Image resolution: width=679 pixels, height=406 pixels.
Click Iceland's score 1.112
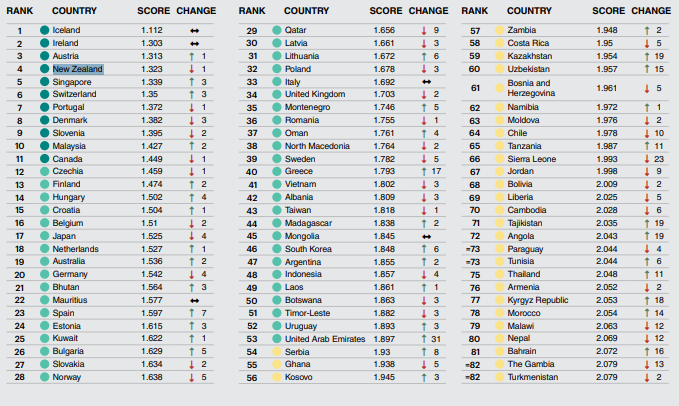pyautogui.click(x=152, y=30)
